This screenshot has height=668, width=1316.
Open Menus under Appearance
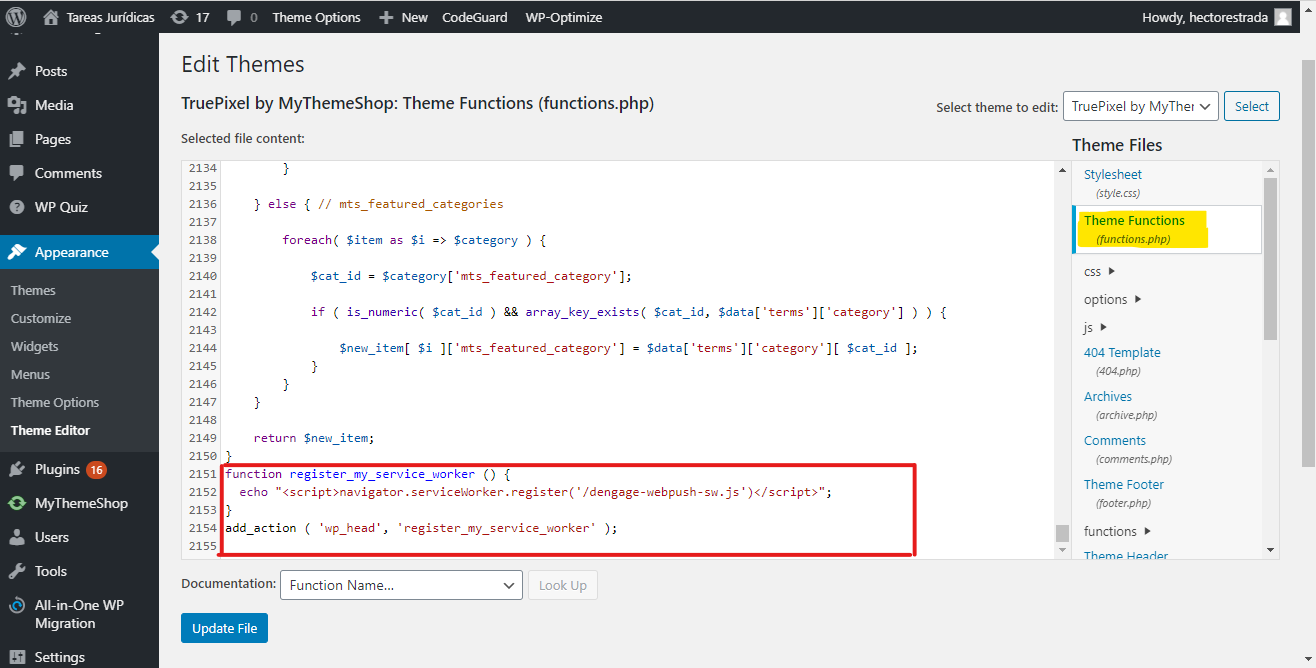tap(30, 374)
